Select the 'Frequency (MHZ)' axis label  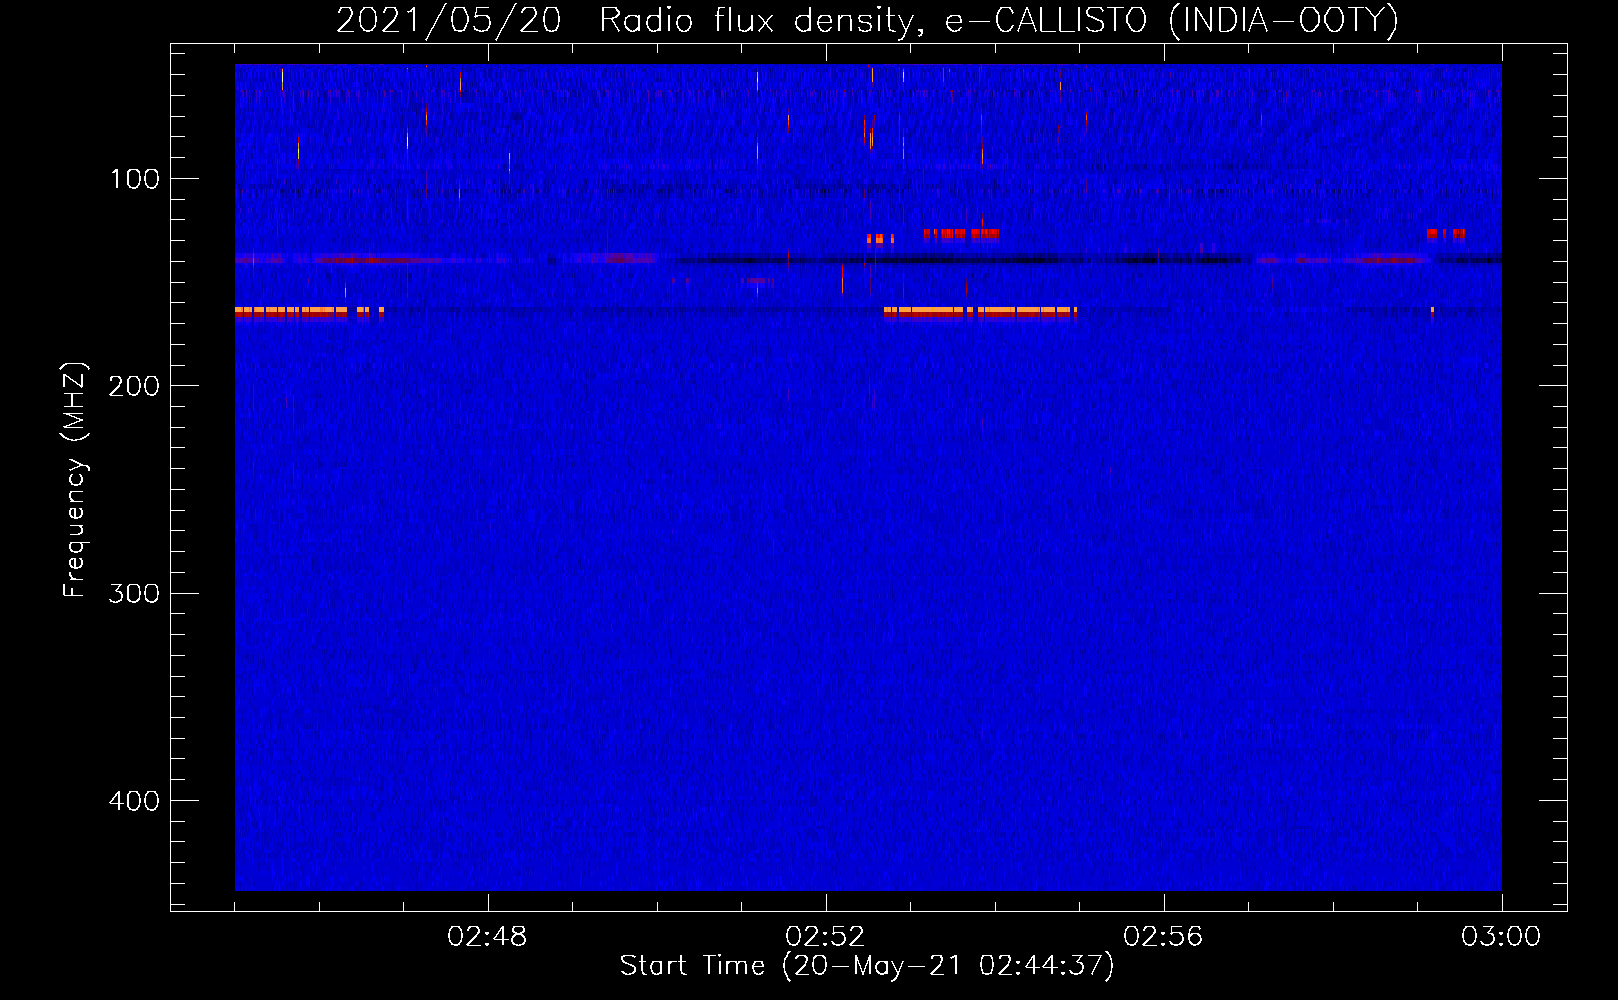75,480
